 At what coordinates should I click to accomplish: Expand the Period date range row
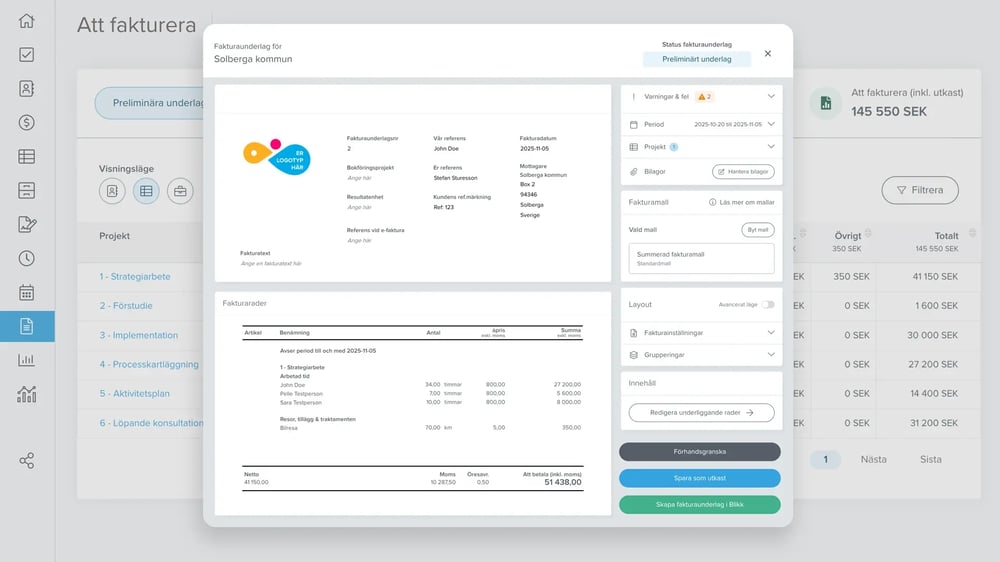pos(771,125)
